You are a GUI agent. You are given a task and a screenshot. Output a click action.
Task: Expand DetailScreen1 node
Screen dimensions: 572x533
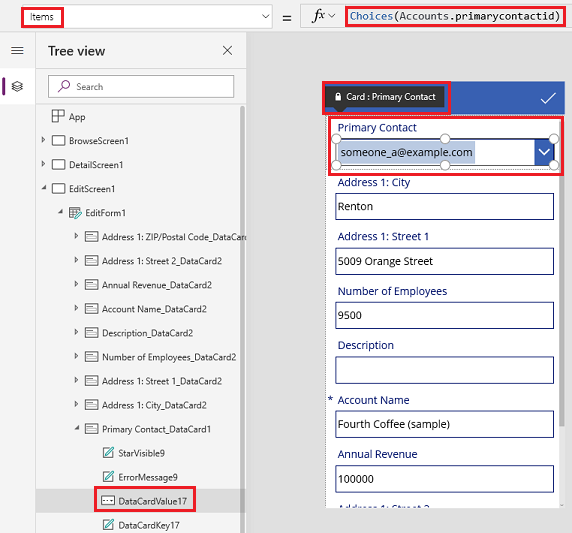43,164
